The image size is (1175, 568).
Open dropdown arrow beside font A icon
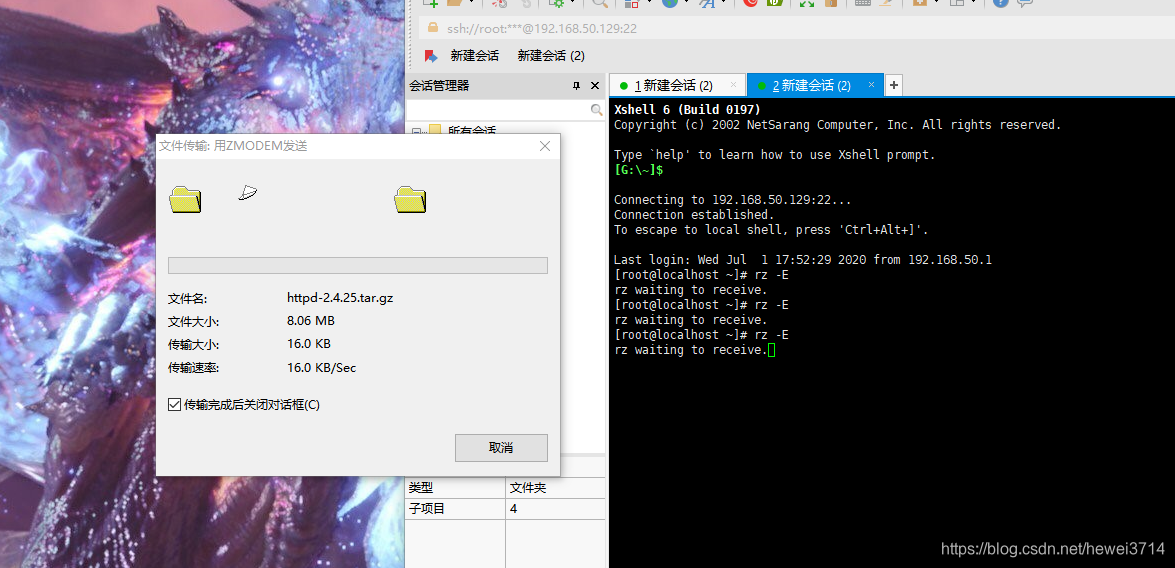point(722,3)
